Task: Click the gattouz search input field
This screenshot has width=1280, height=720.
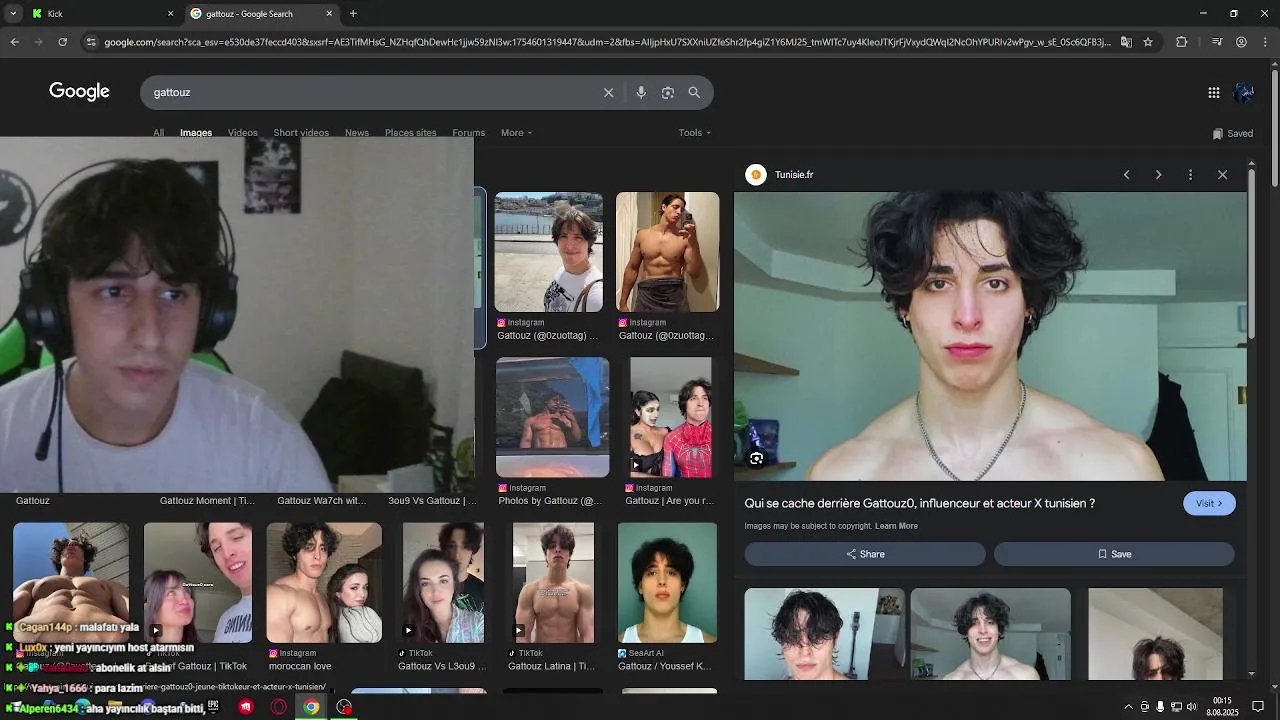Action: [x=370, y=92]
